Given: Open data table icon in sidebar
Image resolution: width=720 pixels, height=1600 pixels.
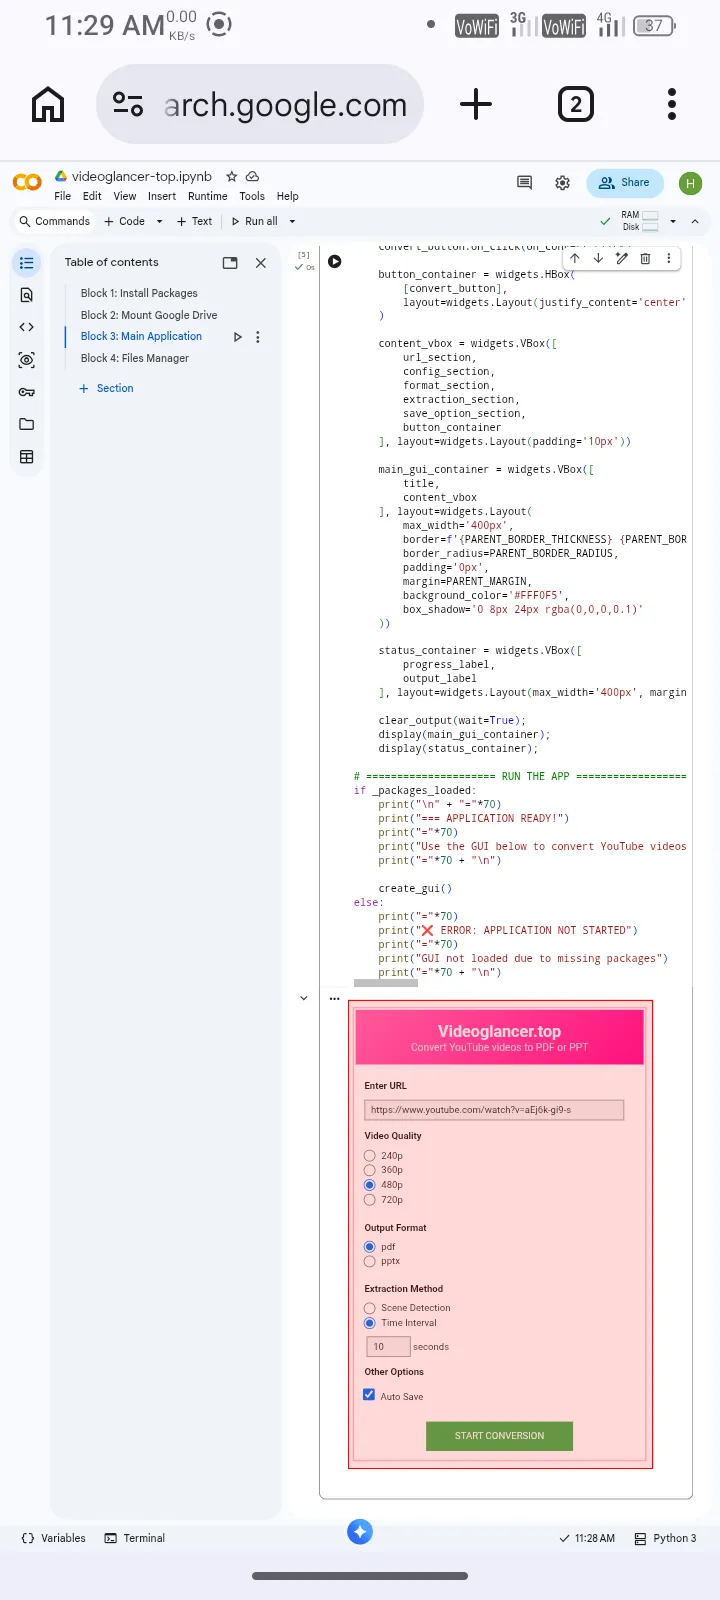Looking at the screenshot, I should (x=27, y=457).
